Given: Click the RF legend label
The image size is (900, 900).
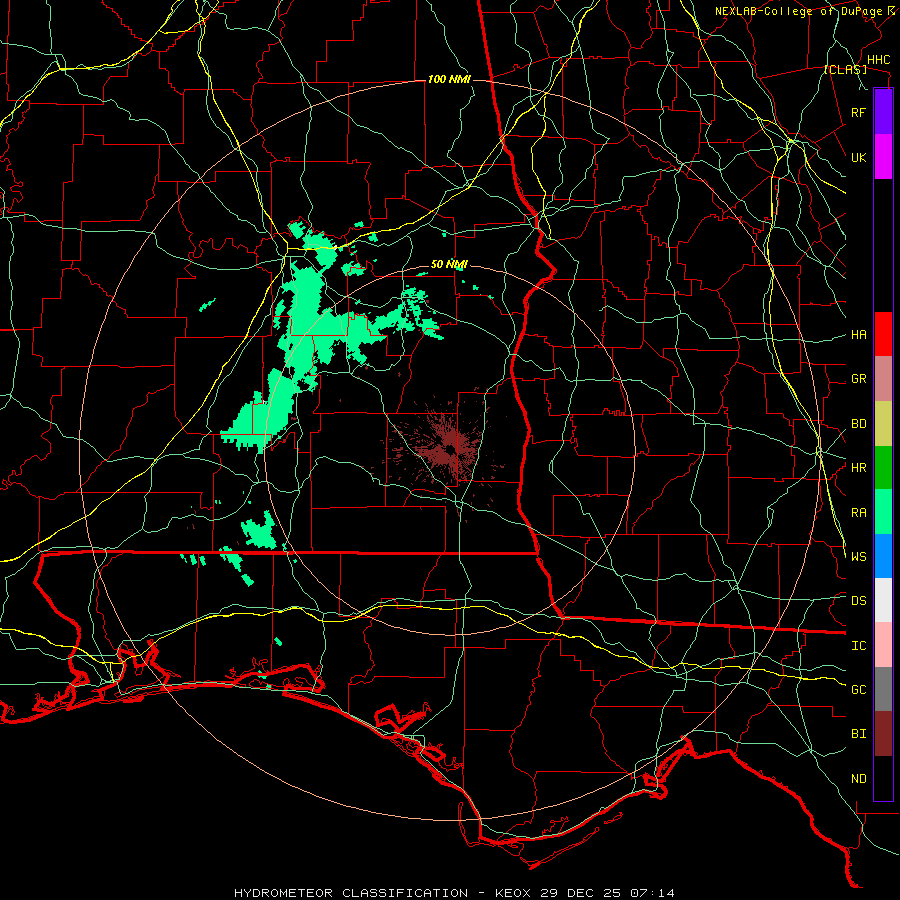Looking at the screenshot, I should tap(858, 112).
